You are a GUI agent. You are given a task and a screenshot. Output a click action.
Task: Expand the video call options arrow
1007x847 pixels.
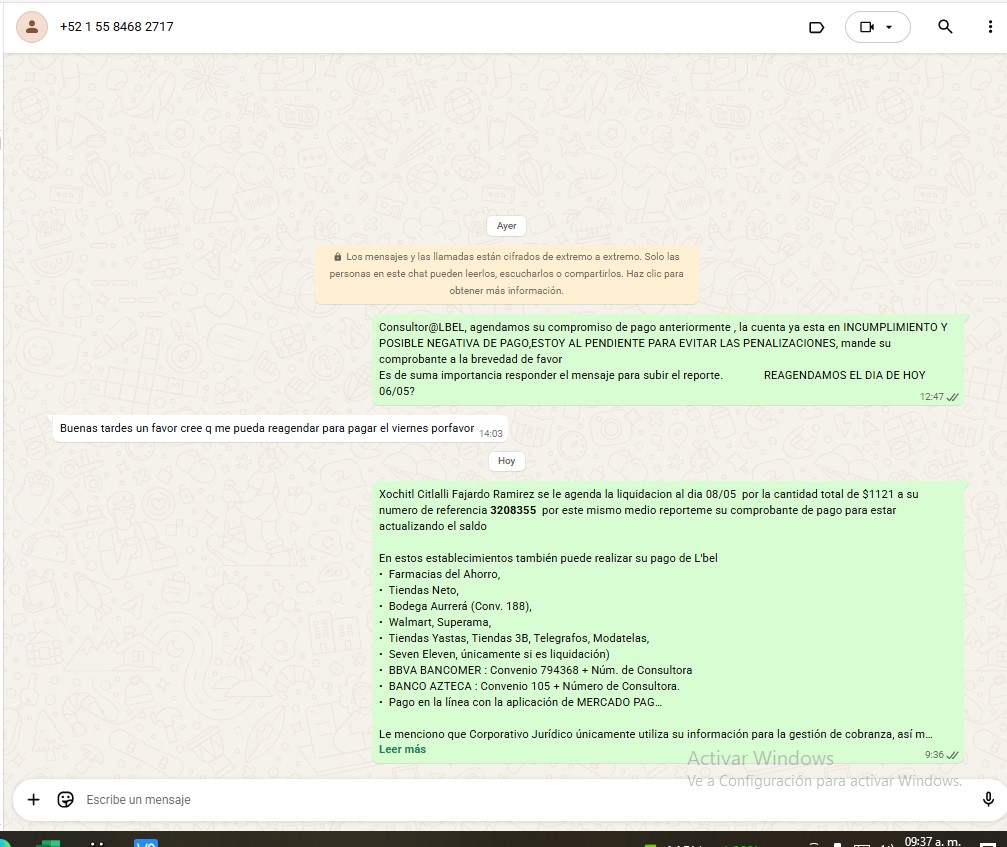point(889,27)
